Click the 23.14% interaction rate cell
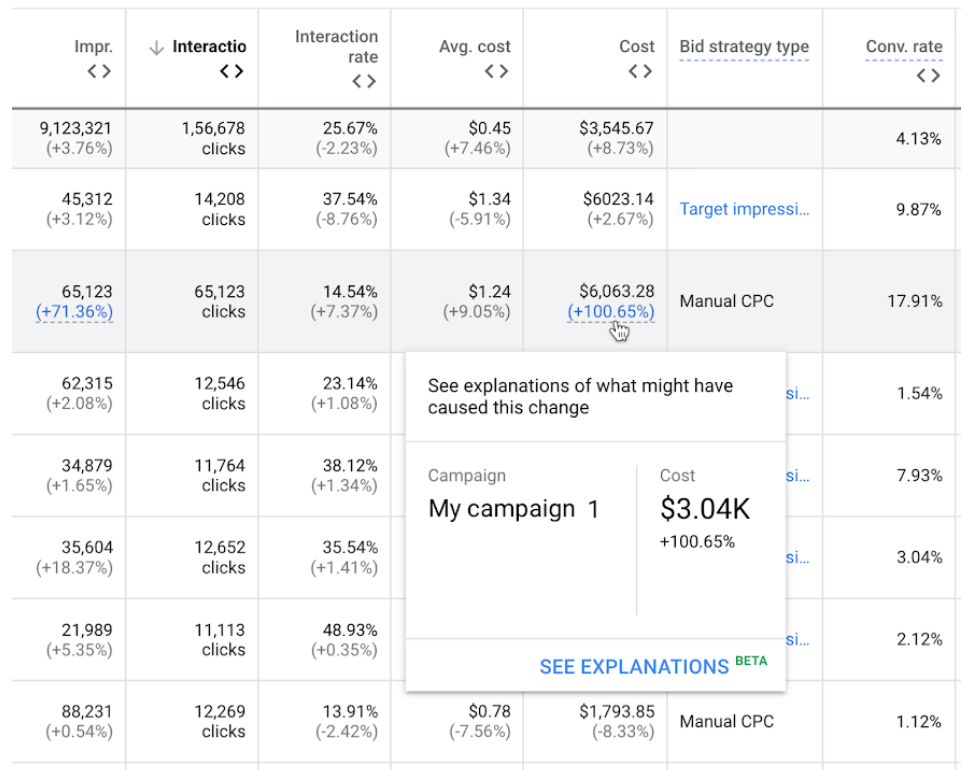961x770 pixels. 350,383
